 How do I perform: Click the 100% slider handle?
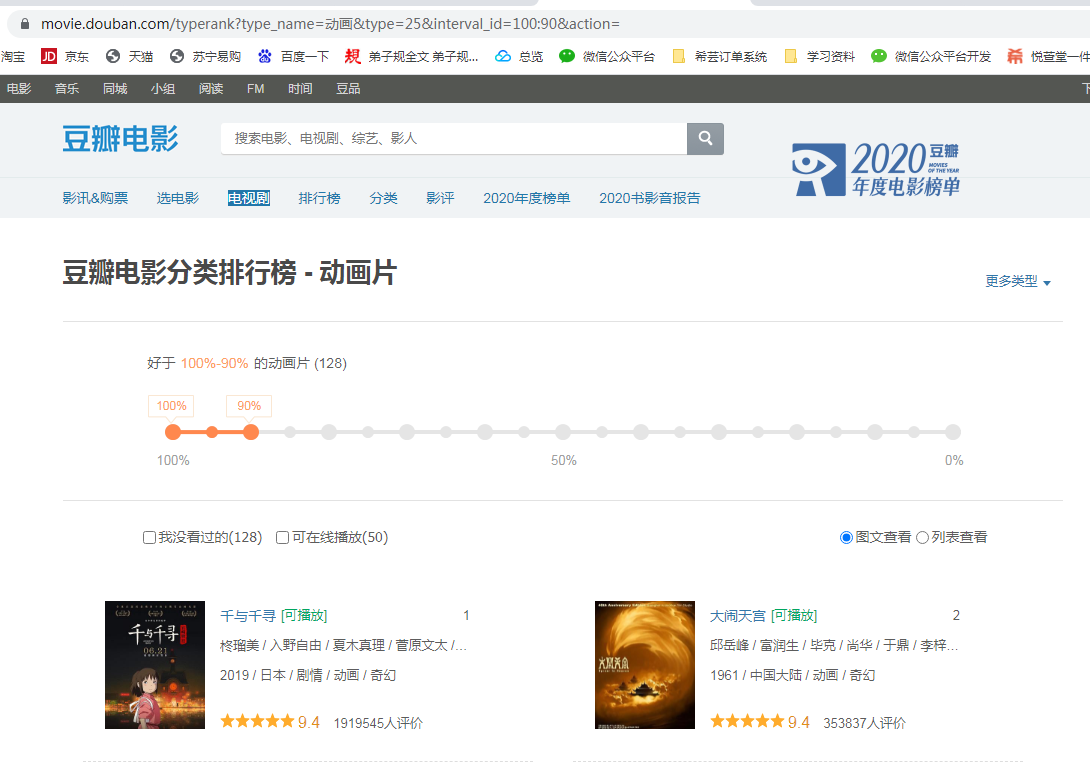[173, 432]
